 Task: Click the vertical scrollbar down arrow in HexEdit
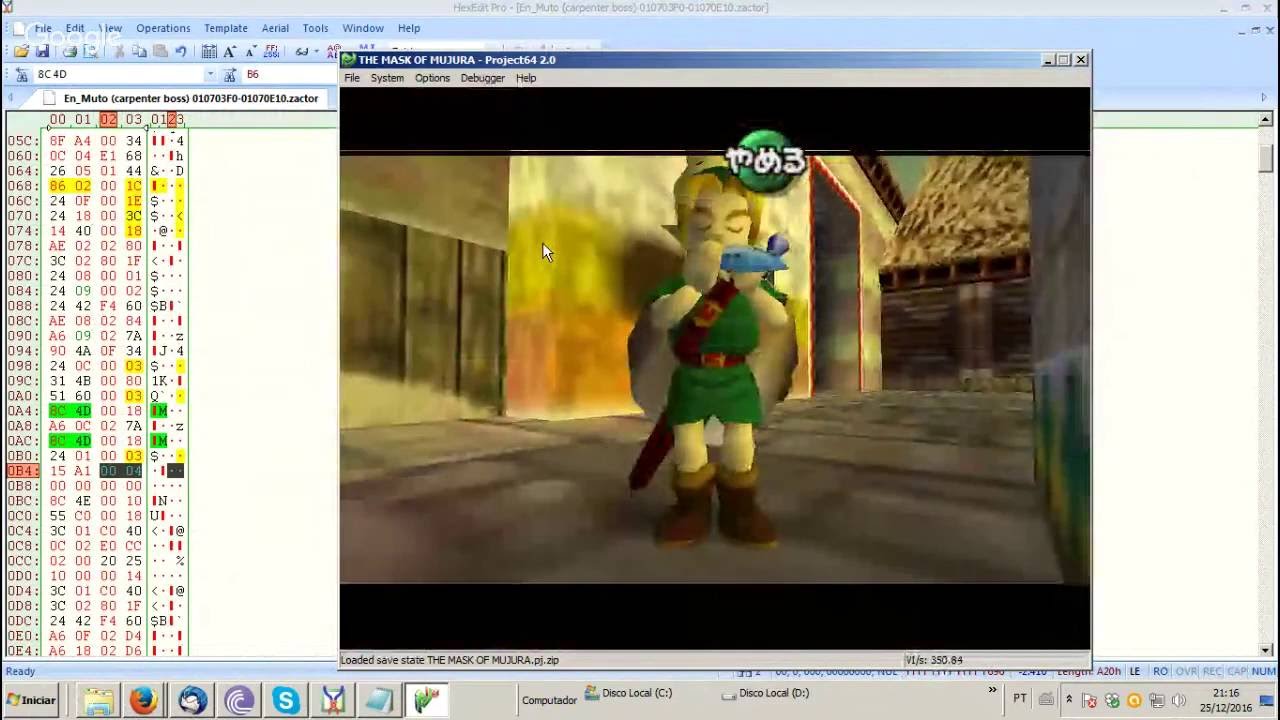[x=1265, y=650]
